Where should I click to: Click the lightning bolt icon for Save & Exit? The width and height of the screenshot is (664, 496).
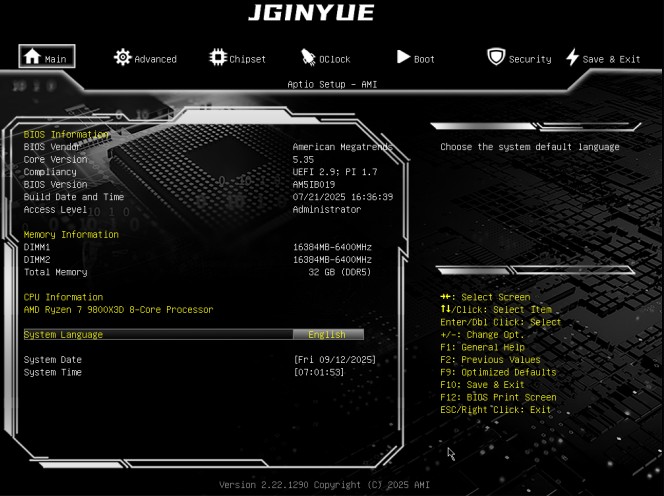pos(573,57)
